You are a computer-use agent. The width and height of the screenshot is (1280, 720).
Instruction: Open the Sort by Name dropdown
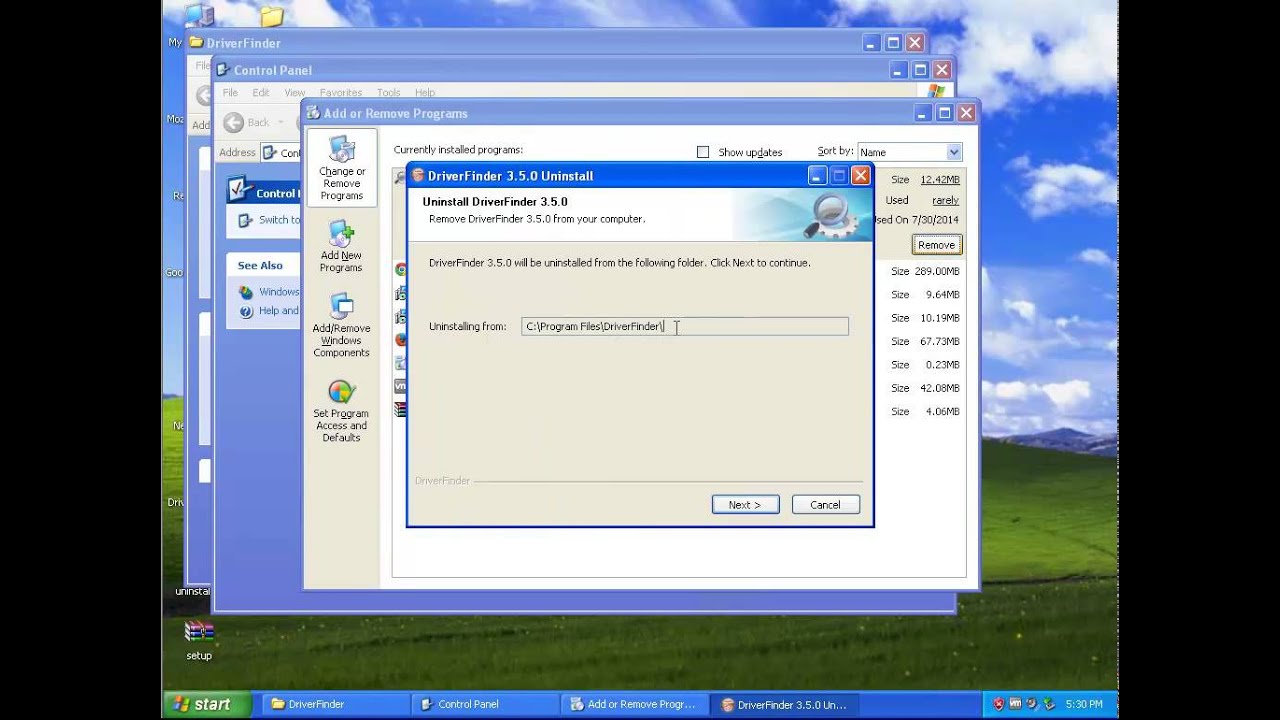(954, 152)
